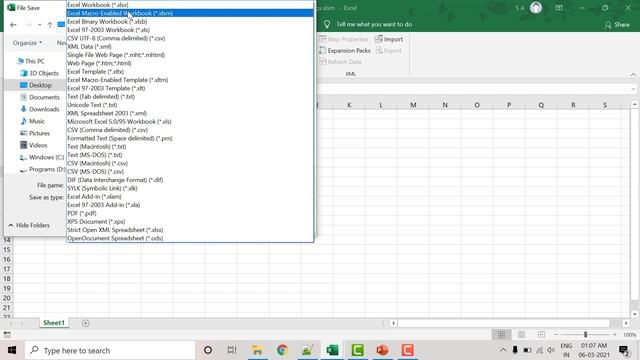Pick SYLK (Symbolic Link) (*.slk) format
640x360 pixels.
click(190, 188)
